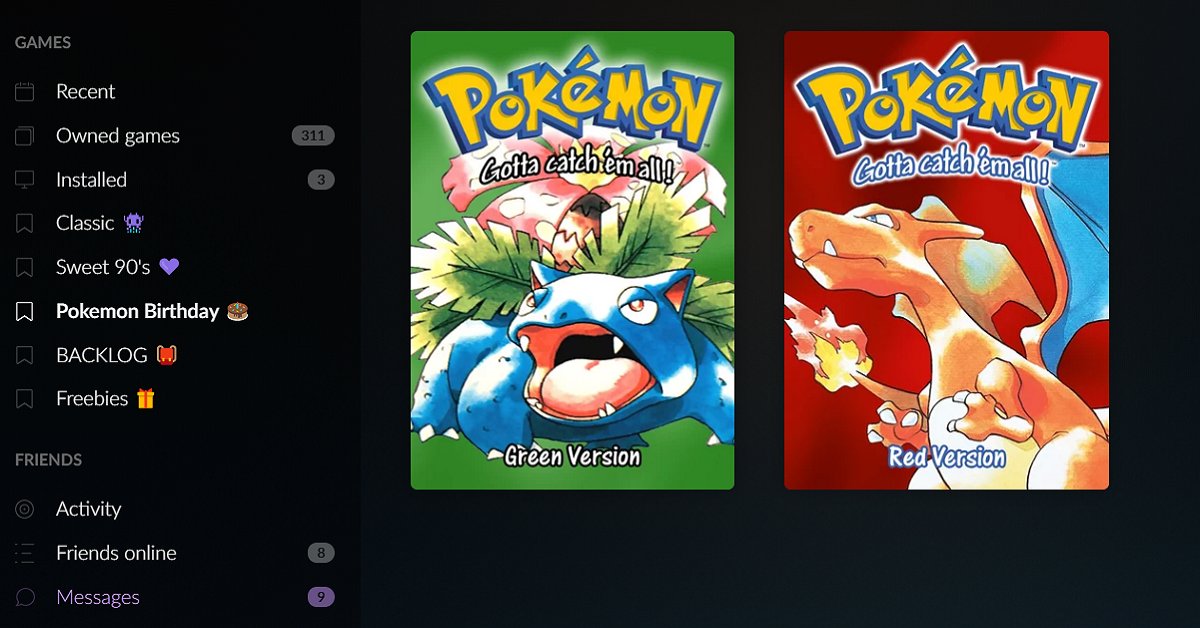
Task: Click the Installed monitor icon
Action: pos(25,180)
